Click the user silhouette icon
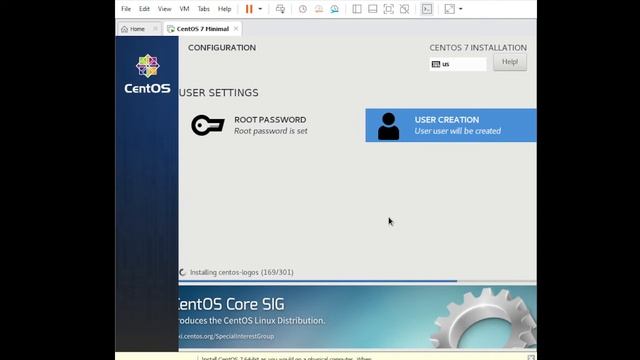Image resolution: width=640 pixels, height=360 pixels. tap(388, 126)
